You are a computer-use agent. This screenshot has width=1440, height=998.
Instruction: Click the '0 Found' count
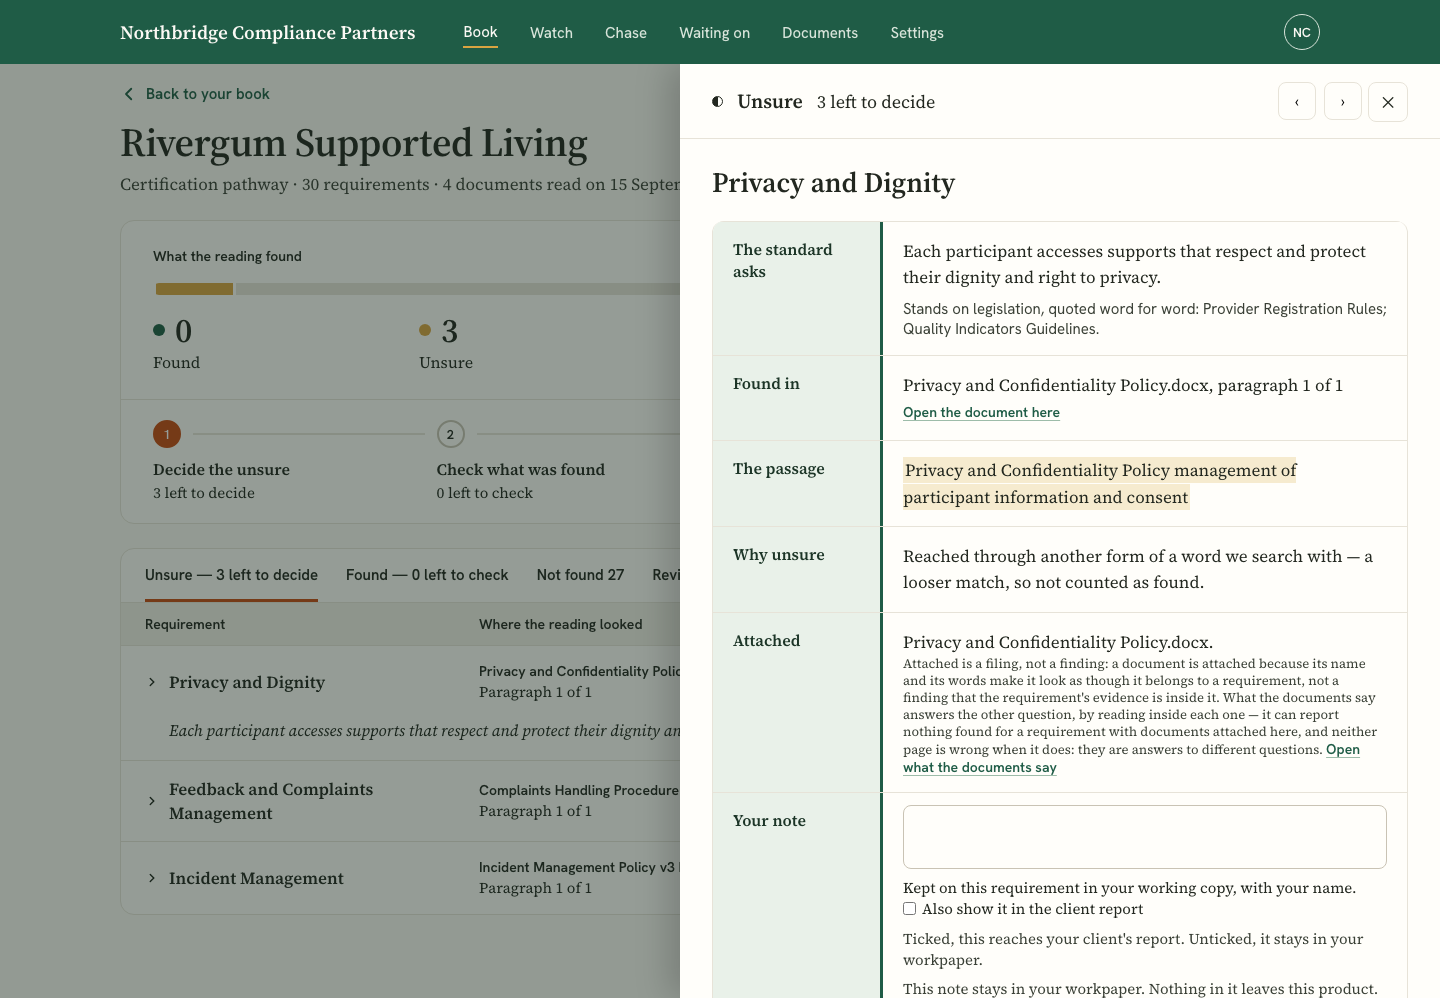click(176, 345)
